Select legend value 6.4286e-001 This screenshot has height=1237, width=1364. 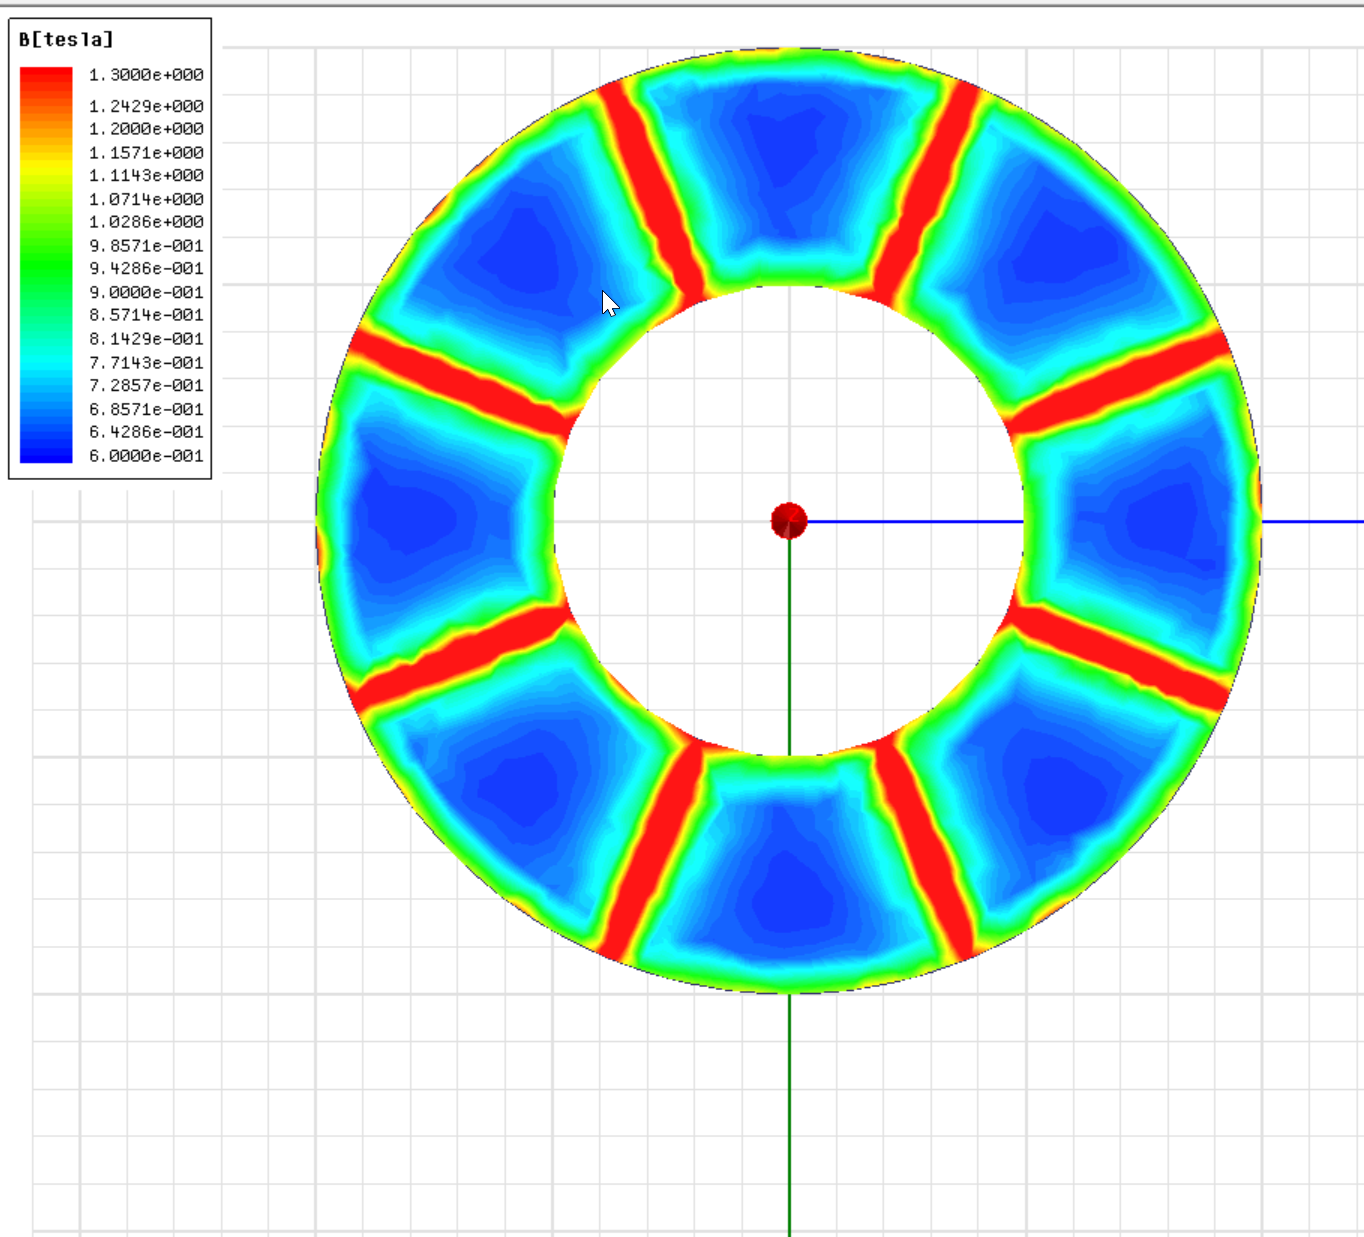[x=146, y=432]
